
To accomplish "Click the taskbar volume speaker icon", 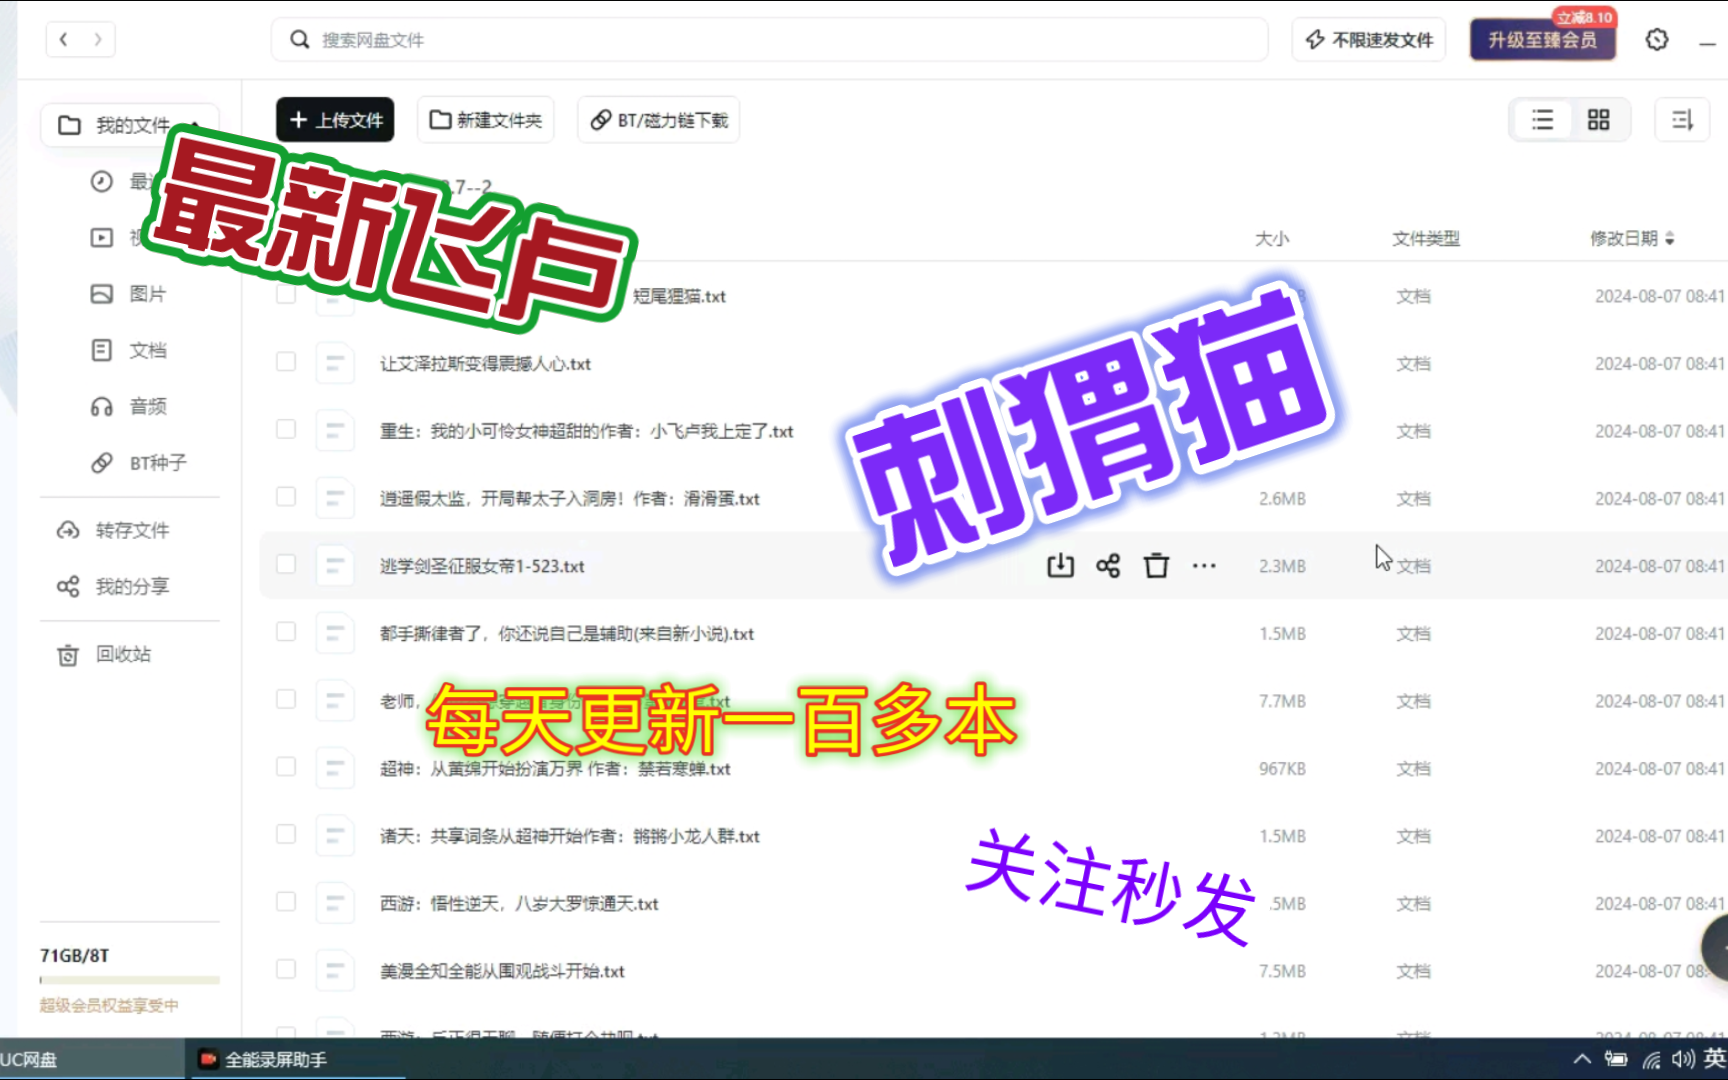I will [1683, 1059].
